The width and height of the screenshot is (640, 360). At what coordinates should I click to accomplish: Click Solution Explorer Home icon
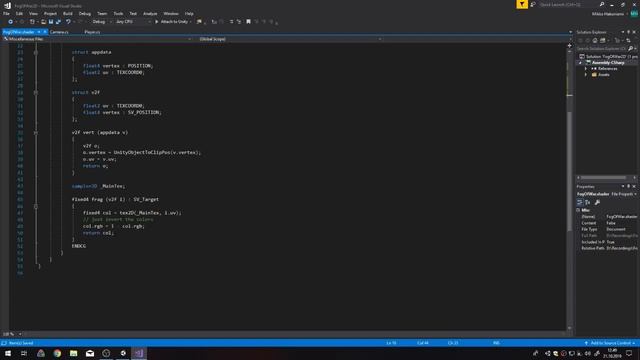pyautogui.click(x=595, y=40)
